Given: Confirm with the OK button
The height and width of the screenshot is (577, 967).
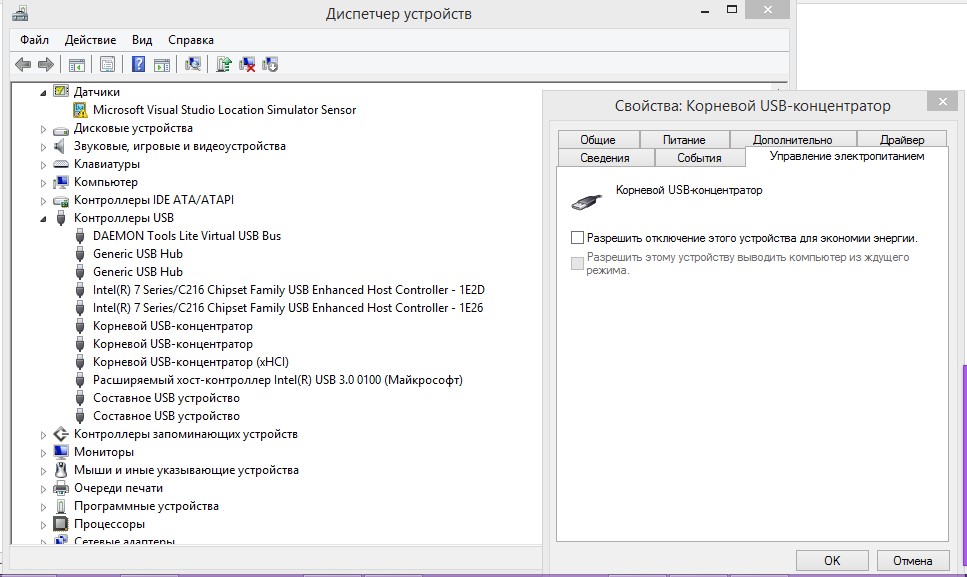Looking at the screenshot, I should coord(832,560).
